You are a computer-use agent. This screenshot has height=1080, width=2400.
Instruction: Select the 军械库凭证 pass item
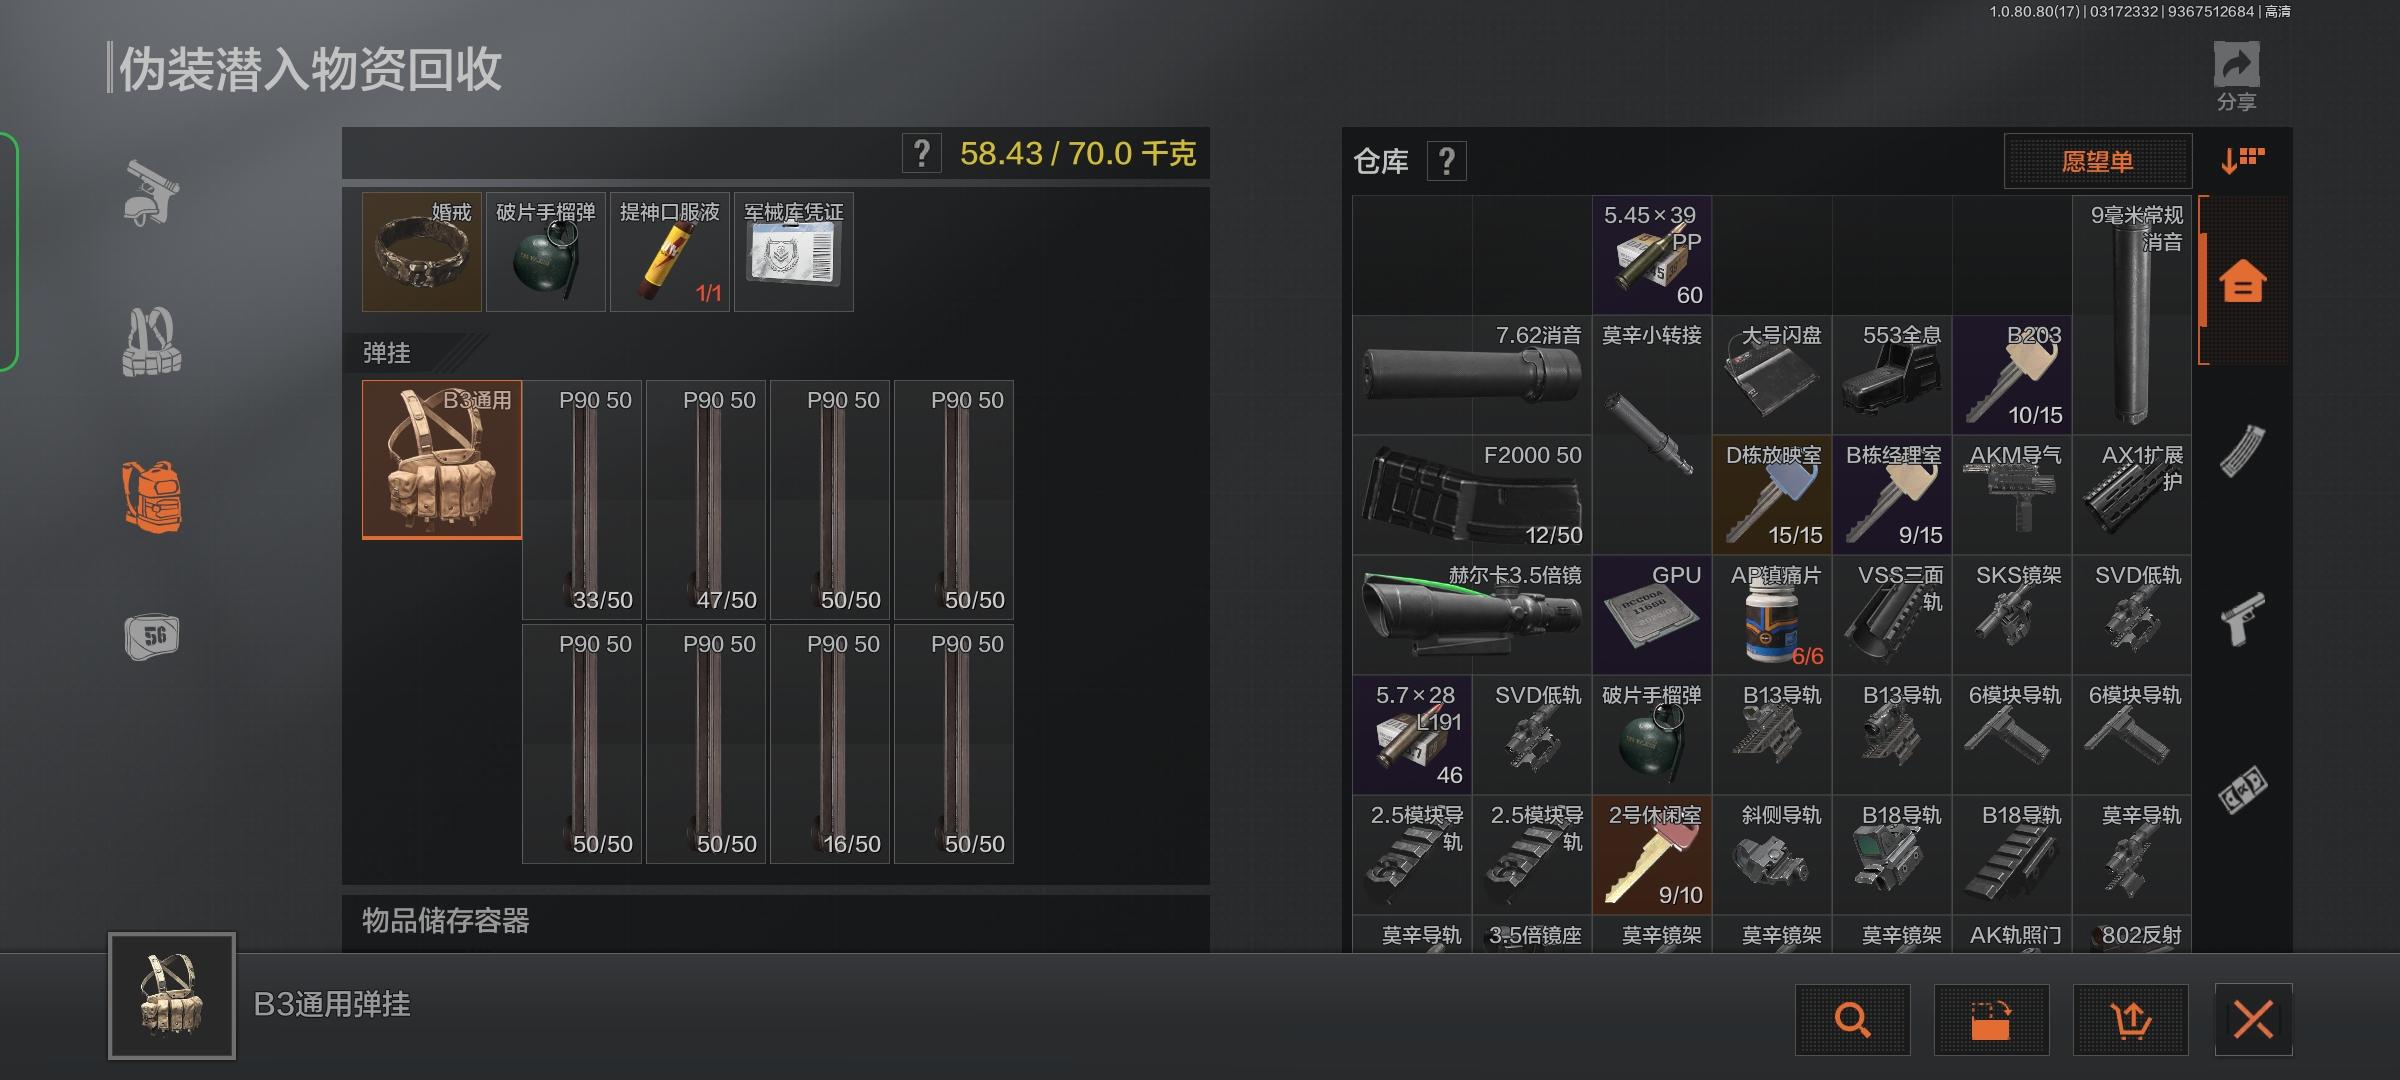794,252
